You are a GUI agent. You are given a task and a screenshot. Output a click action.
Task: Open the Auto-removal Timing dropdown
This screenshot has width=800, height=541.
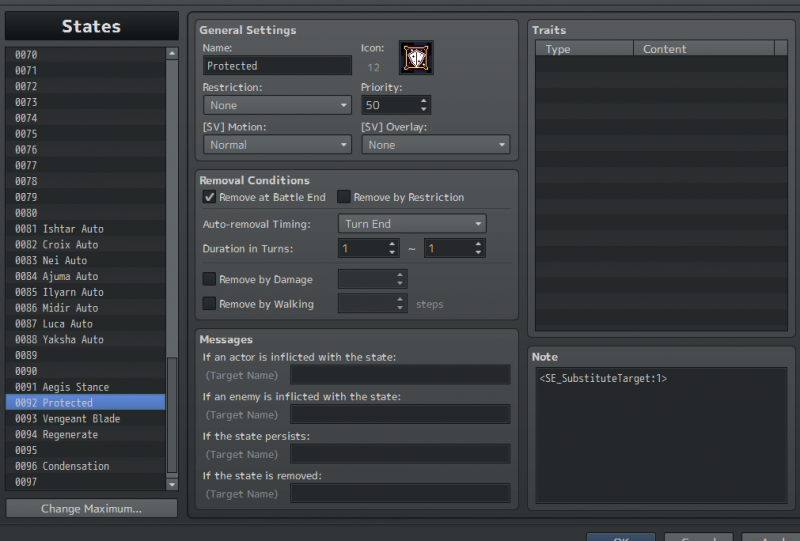412,224
